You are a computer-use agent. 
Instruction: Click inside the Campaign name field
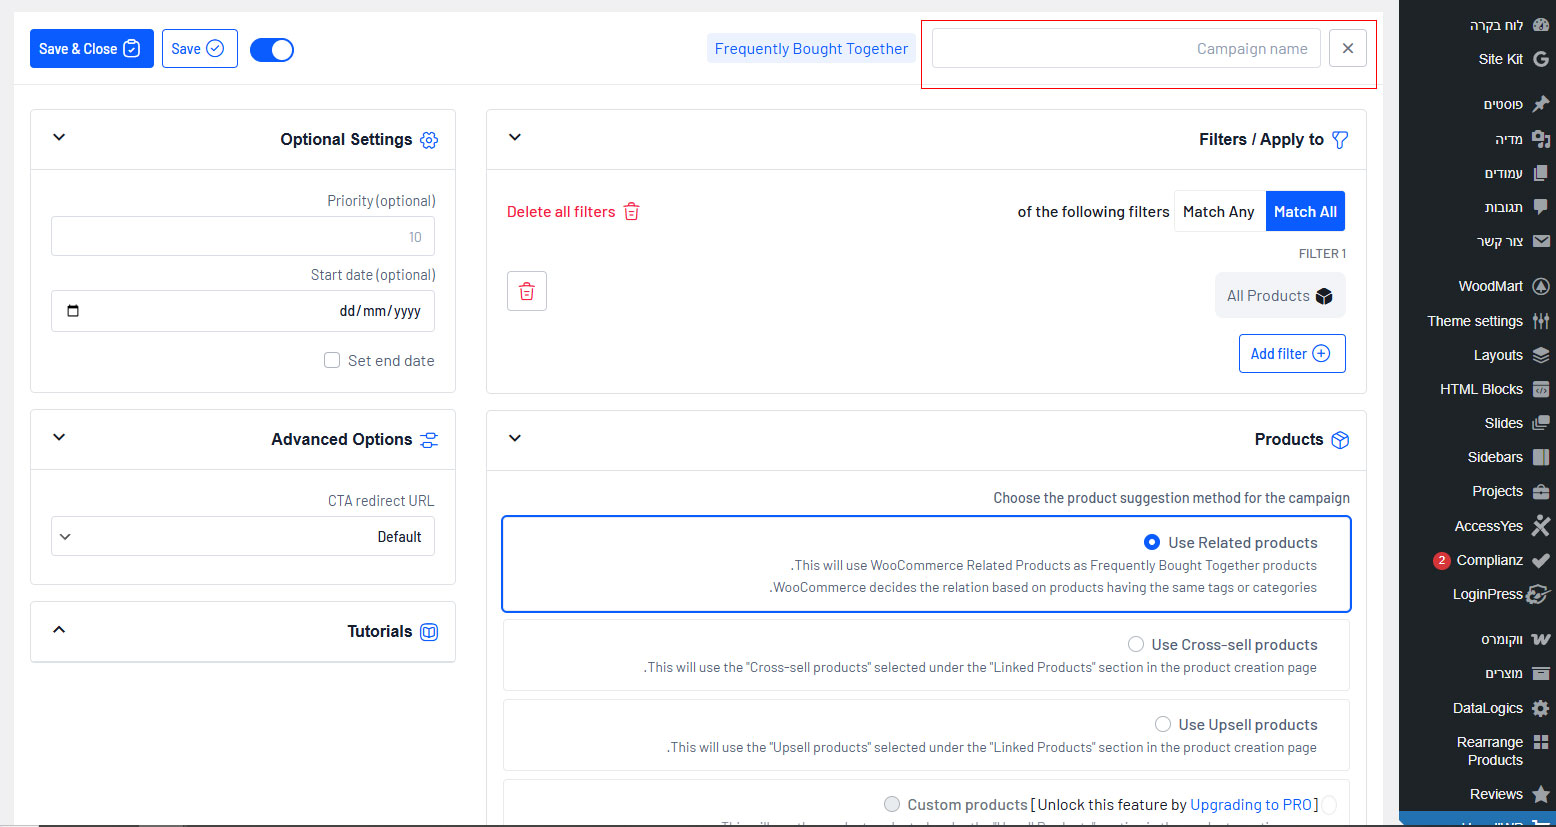click(1125, 49)
